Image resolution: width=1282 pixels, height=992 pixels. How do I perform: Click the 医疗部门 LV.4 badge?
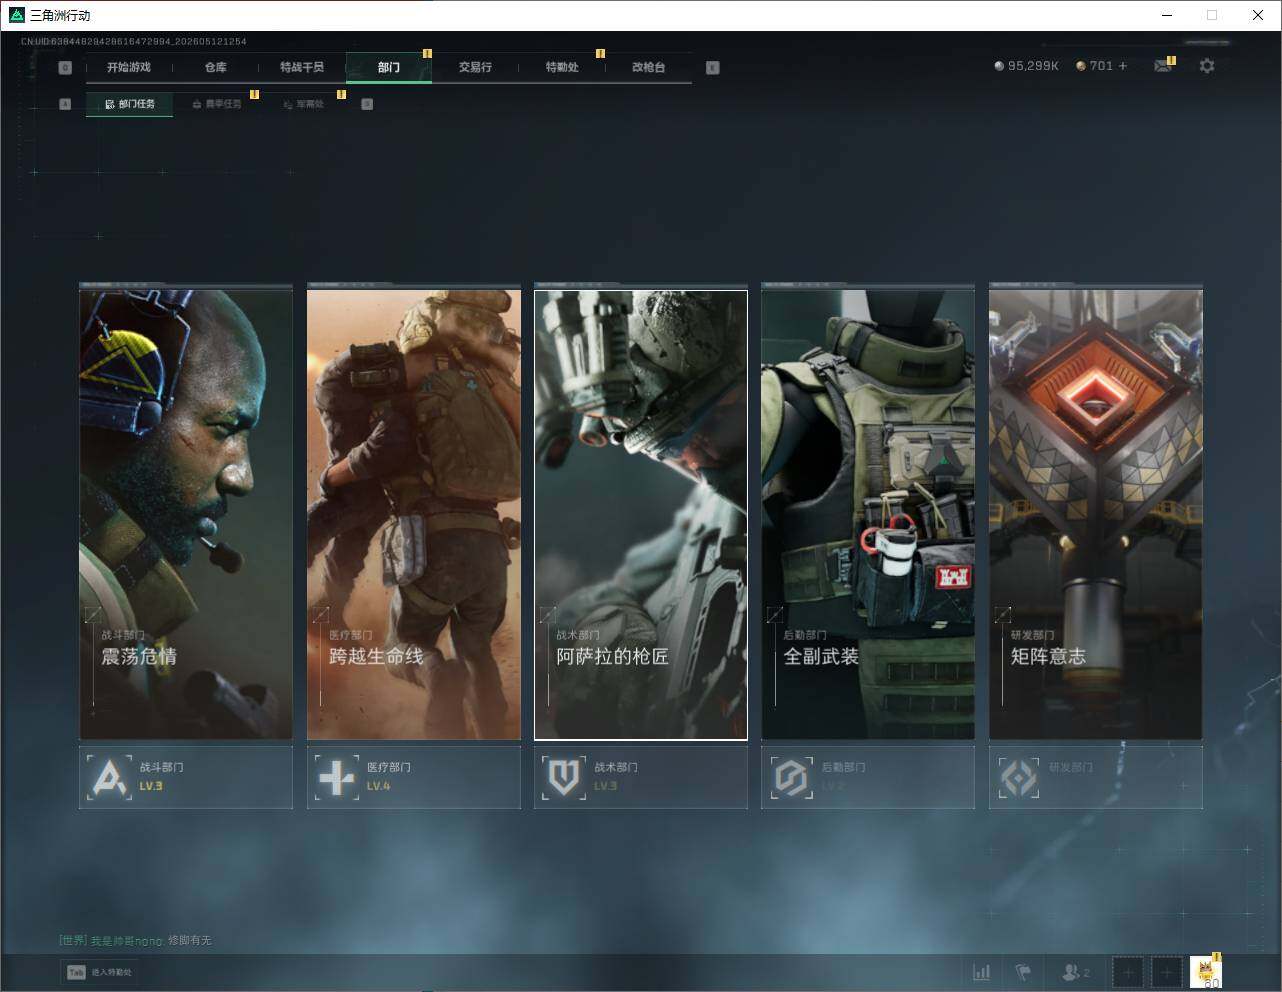pyautogui.click(x=414, y=777)
